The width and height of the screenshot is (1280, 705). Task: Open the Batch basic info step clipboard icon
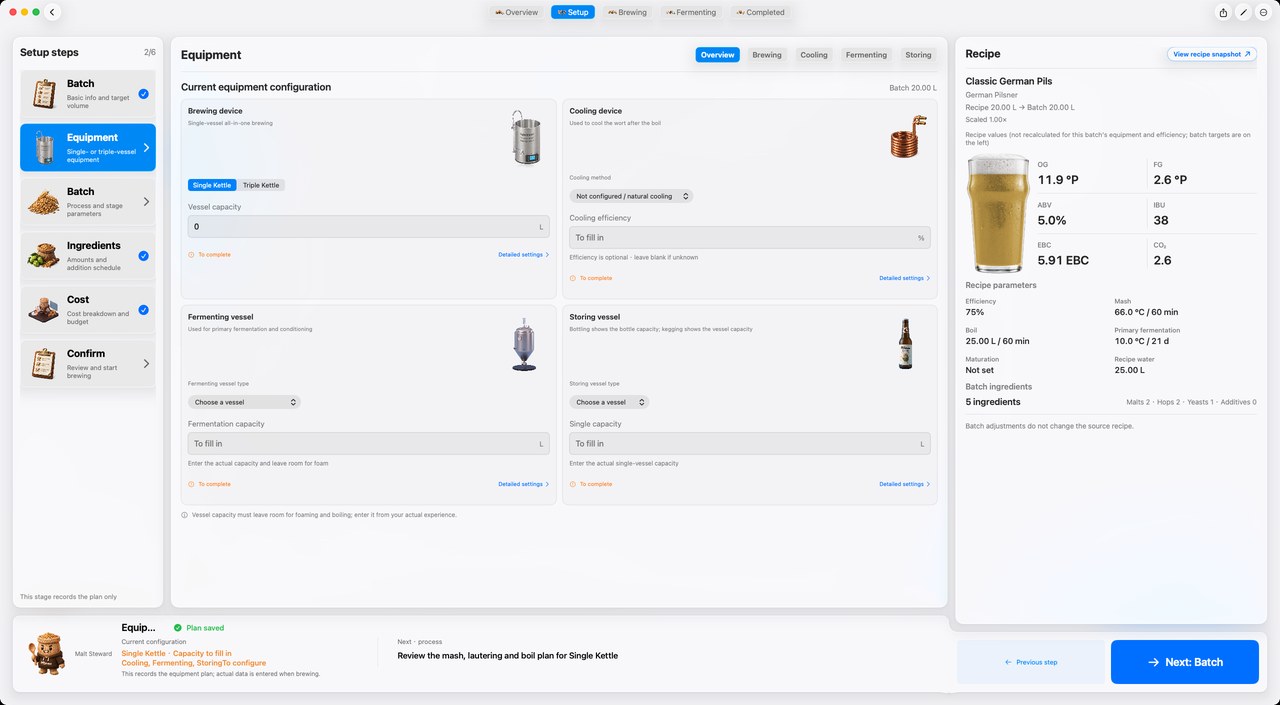coord(44,94)
